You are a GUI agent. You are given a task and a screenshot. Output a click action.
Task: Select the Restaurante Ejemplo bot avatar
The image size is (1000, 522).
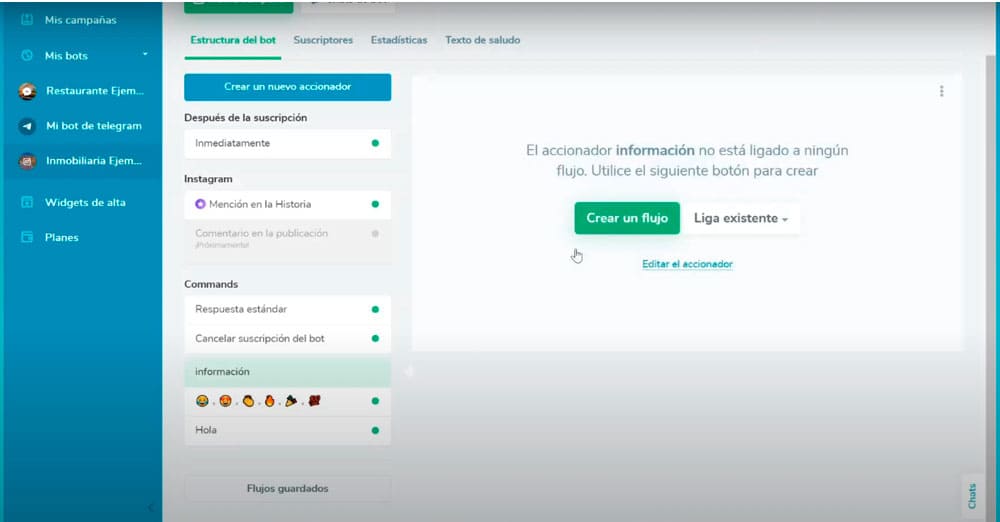(28, 91)
